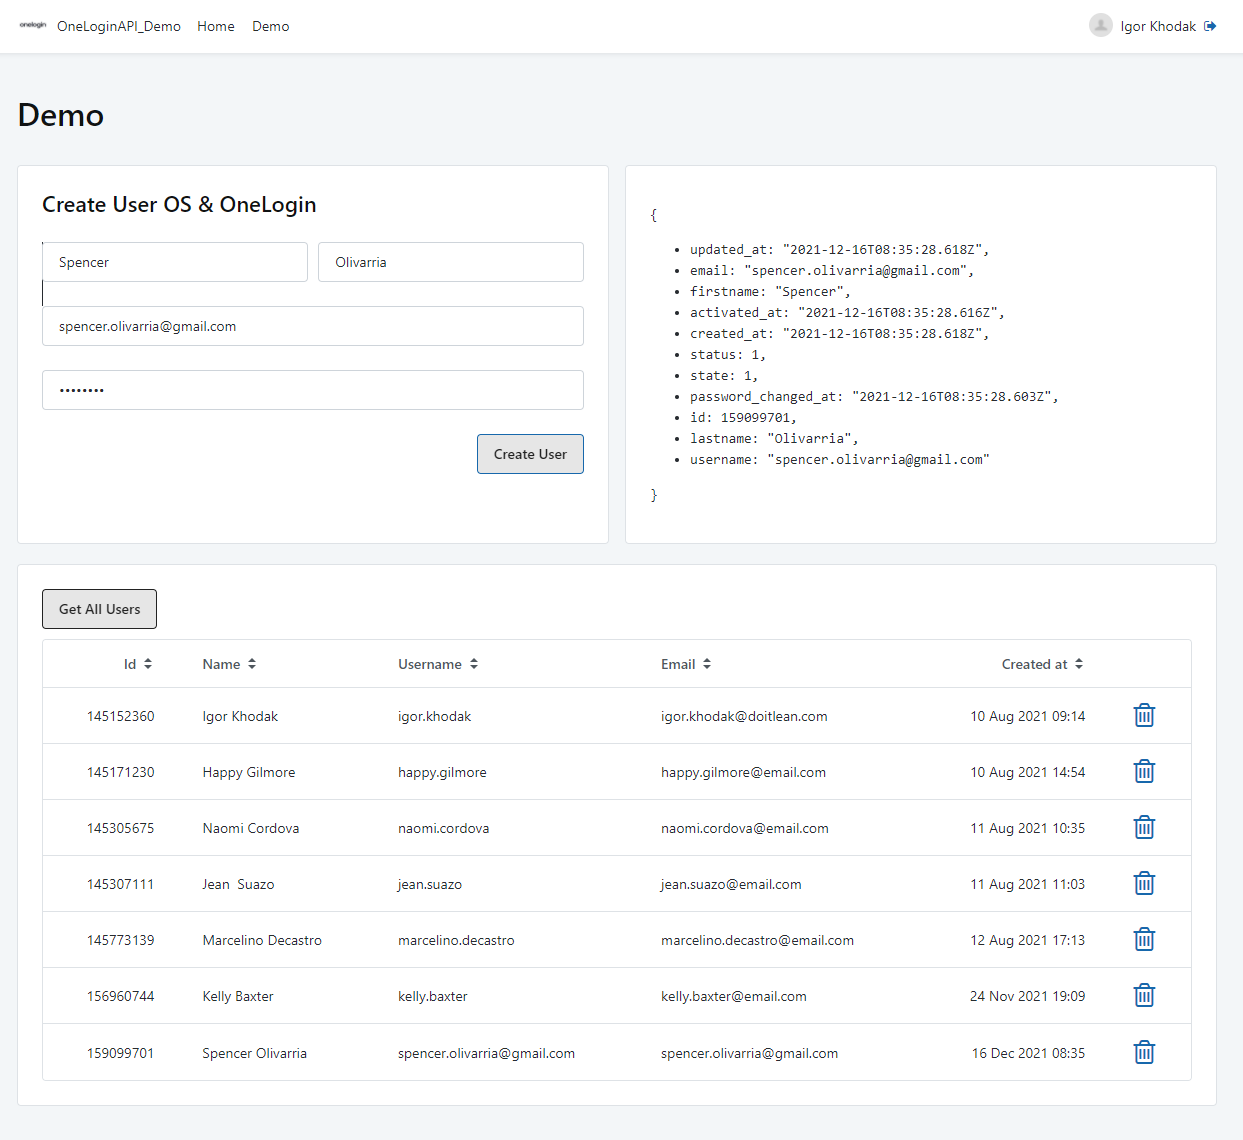Viewport: 1243px width, 1140px height.
Task: Click created date 10 Aug 2021 09:14
Action: (x=1028, y=716)
